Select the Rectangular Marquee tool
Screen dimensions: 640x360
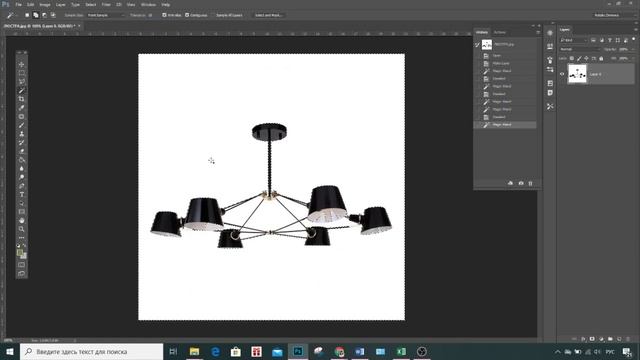tap(22, 73)
